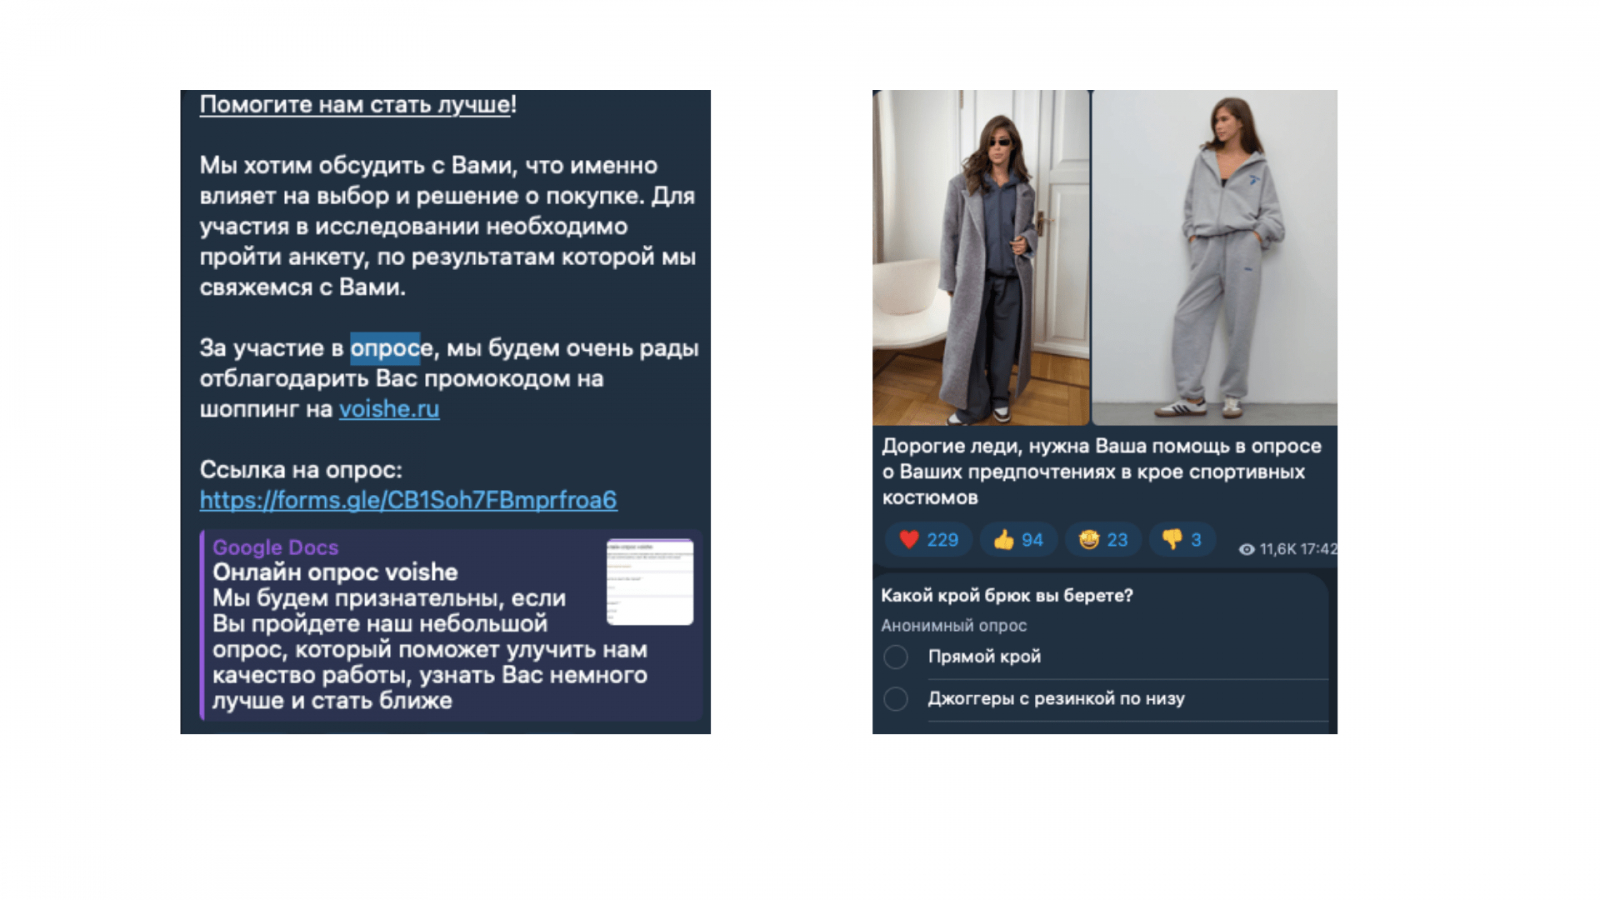
Task: Click the thumbs down reaction with 3
Action: [x=1181, y=540]
